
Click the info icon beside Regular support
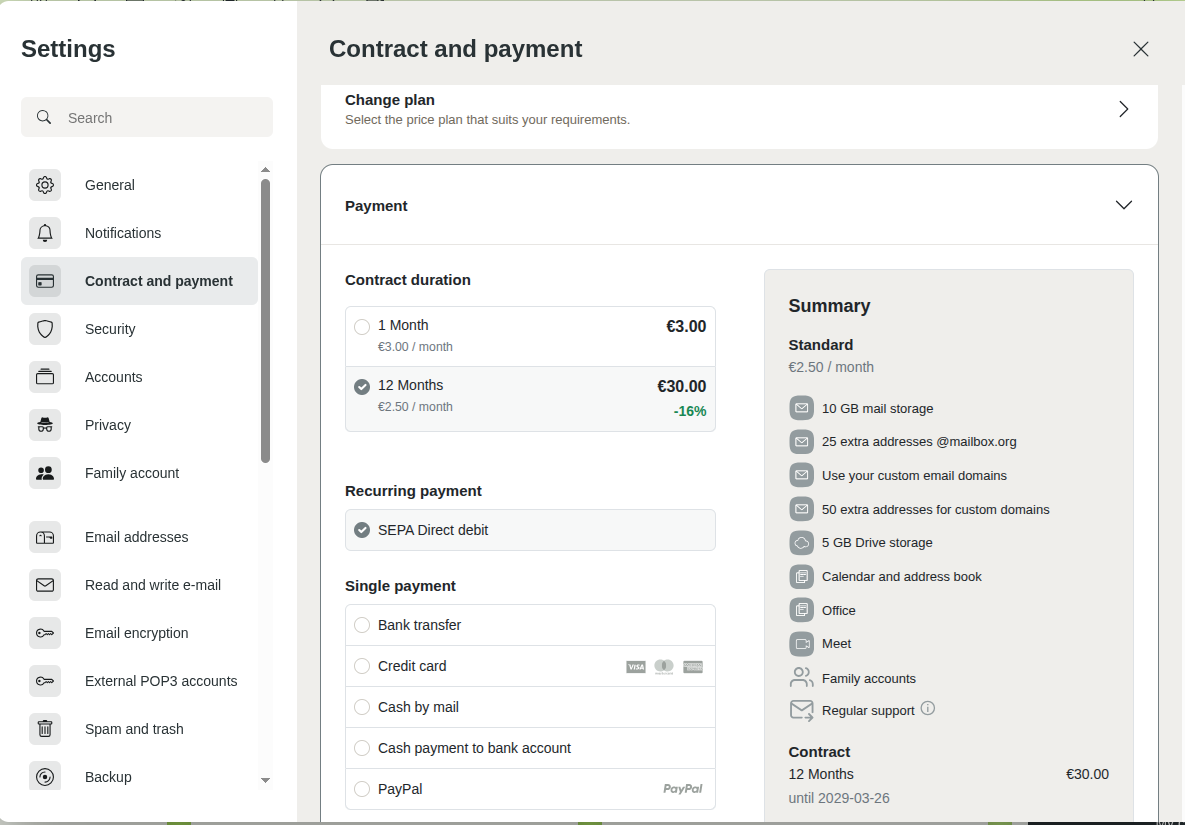click(928, 709)
